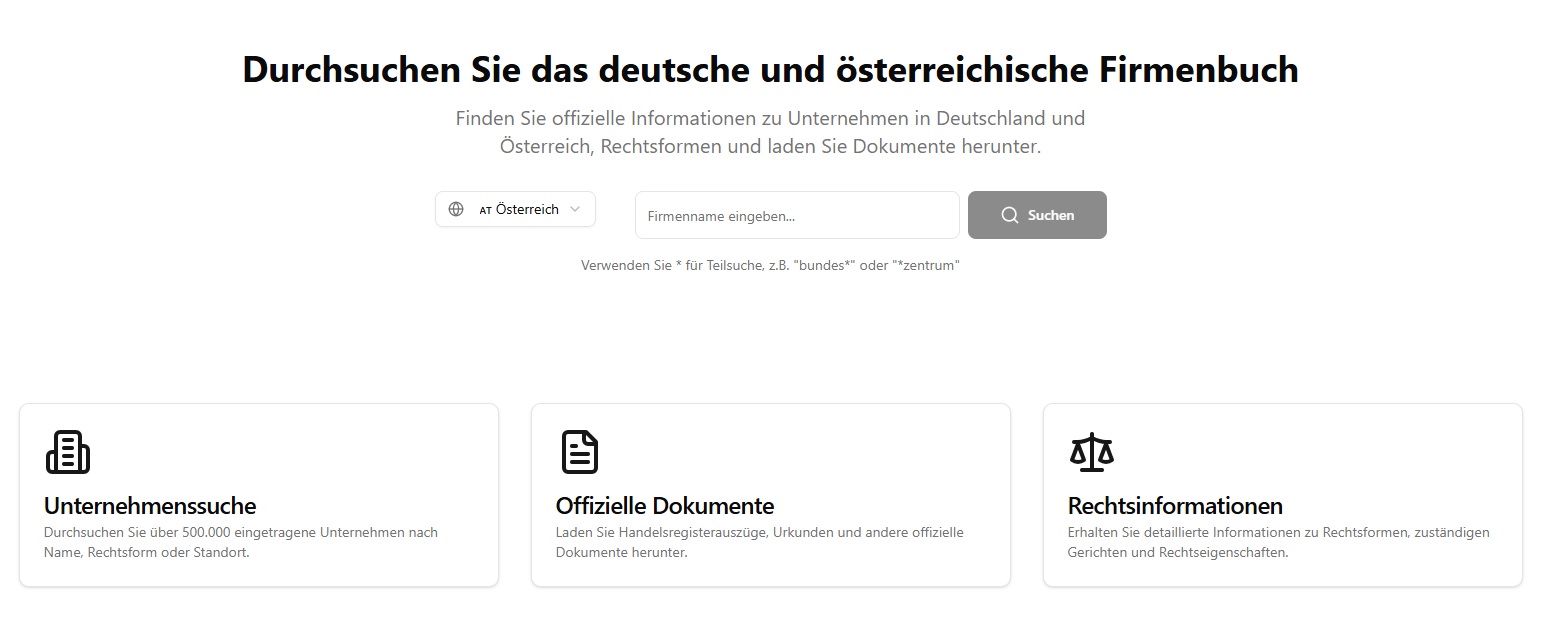Click the magnifier icon in Suchen button
1558x633 pixels.
[1009, 215]
